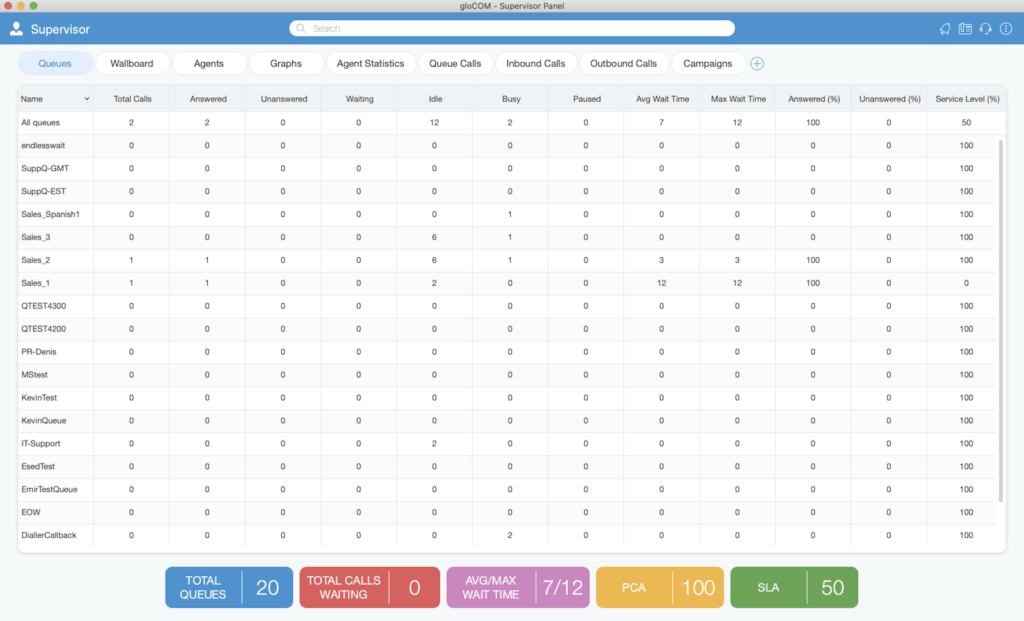Click the magnifier icon in search bar
The height and width of the screenshot is (621, 1024).
(x=300, y=29)
